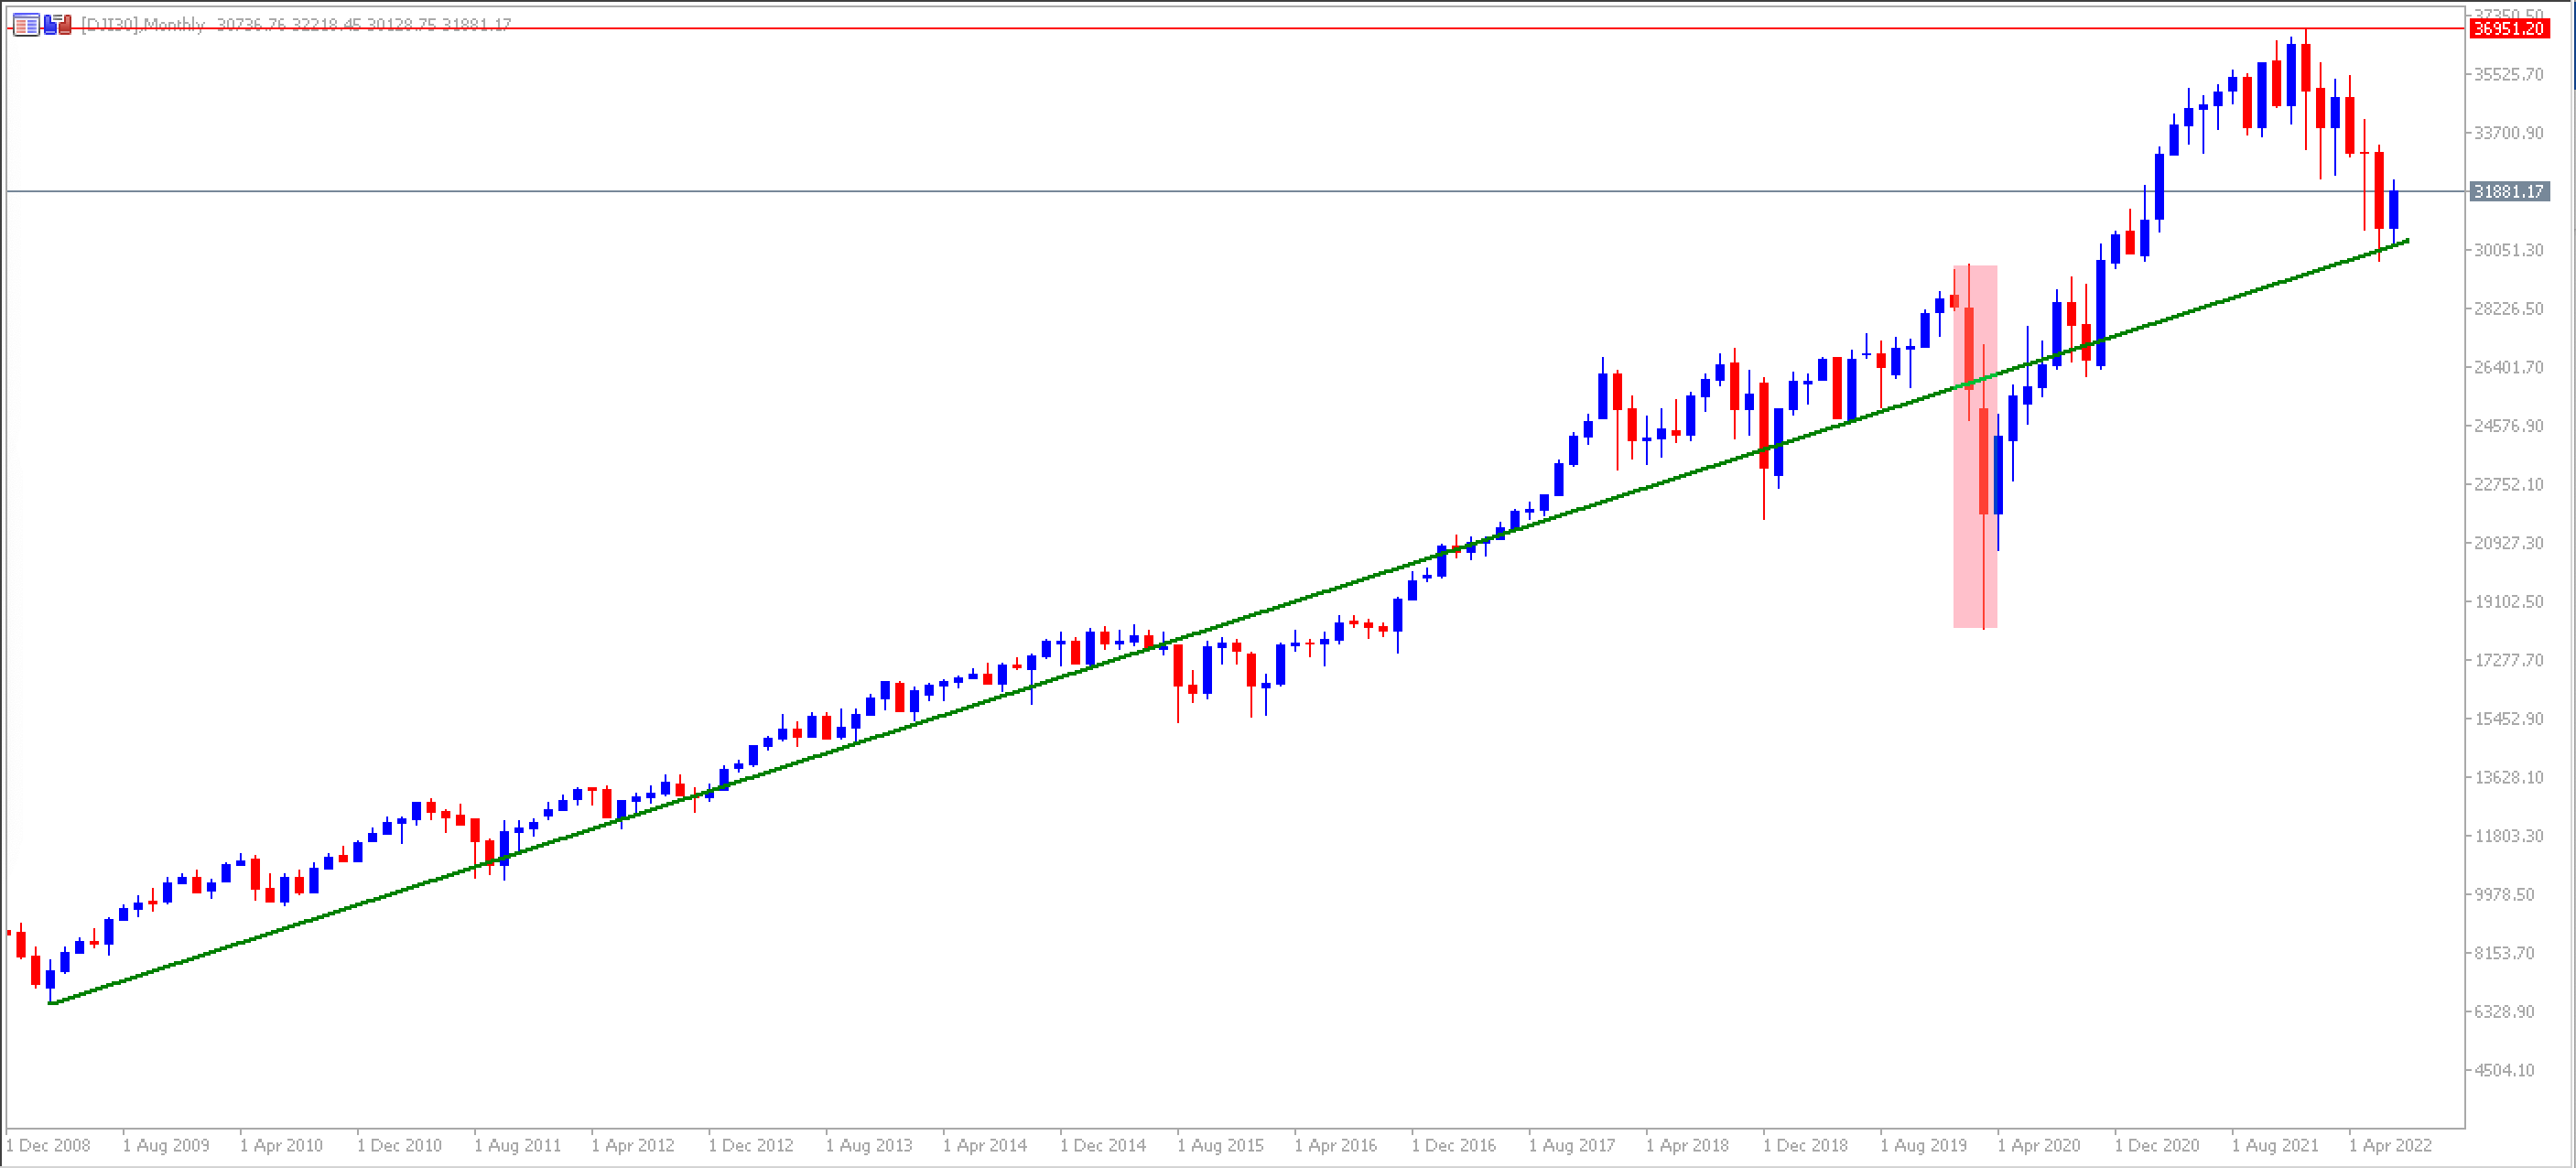The height and width of the screenshot is (1168, 2576).
Task: Click the 1 Aug 2015 date label
Action: (x=1220, y=1145)
